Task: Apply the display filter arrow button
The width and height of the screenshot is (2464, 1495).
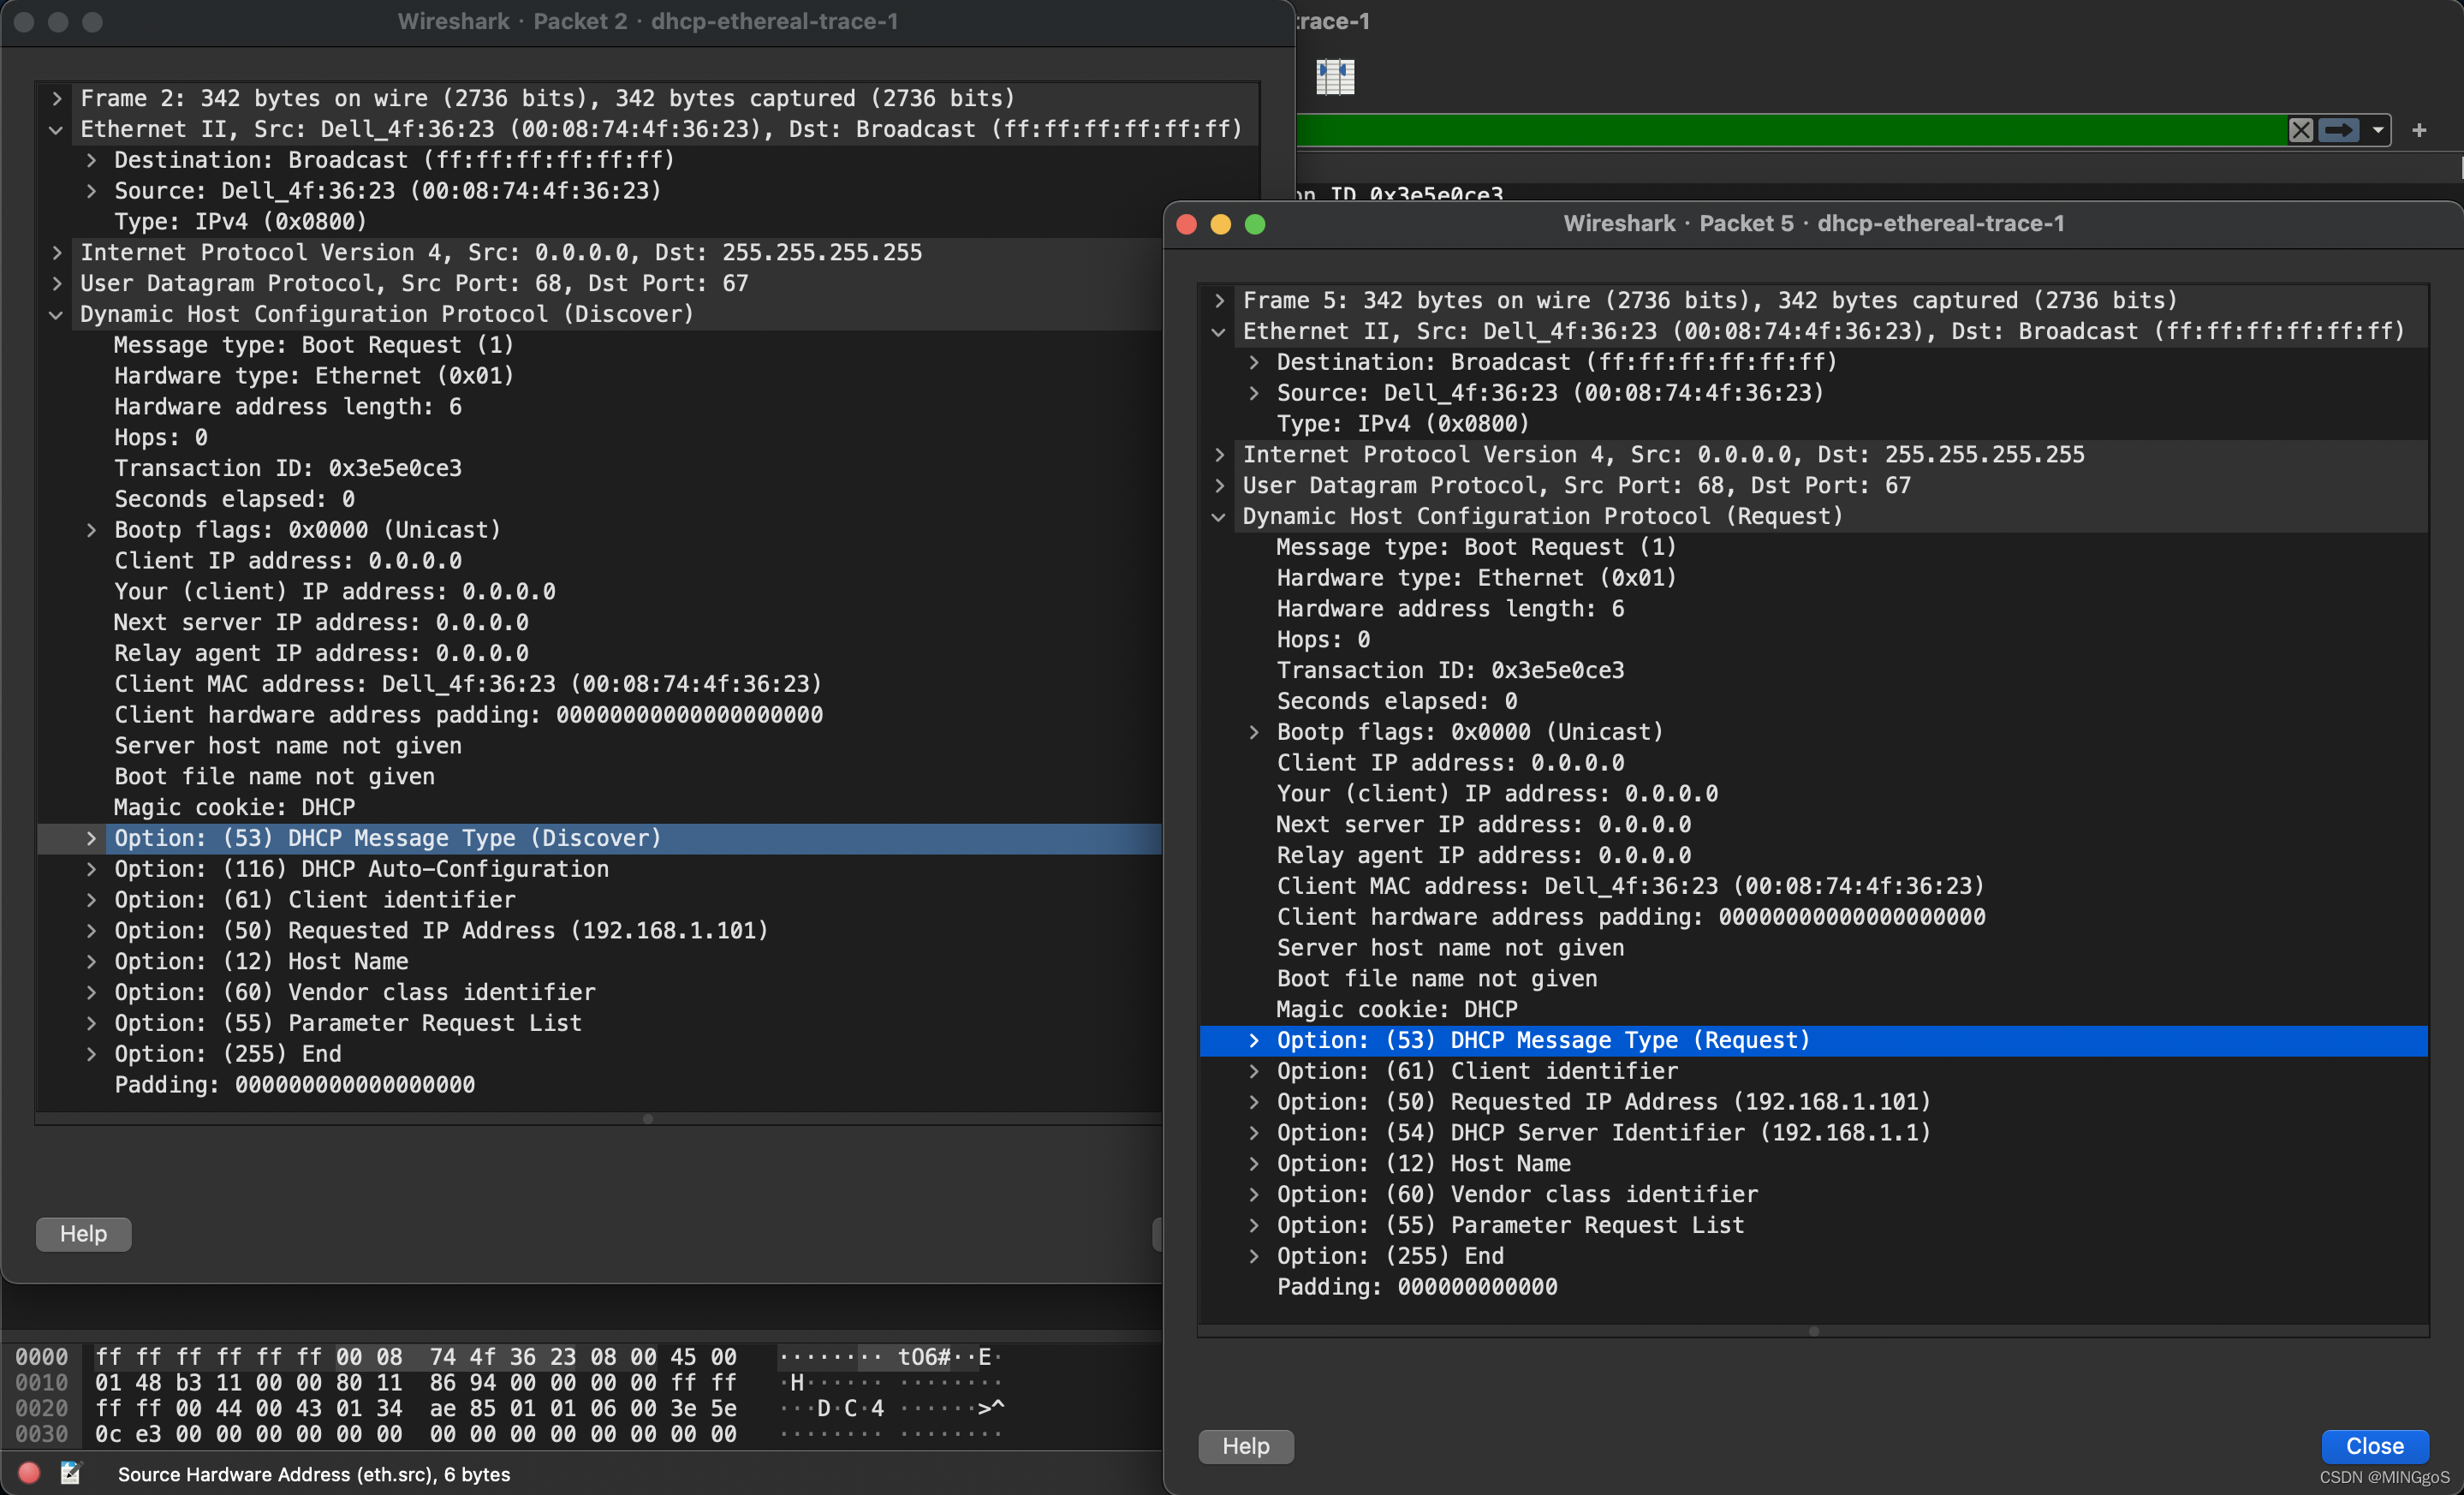Action: pos(2339,130)
